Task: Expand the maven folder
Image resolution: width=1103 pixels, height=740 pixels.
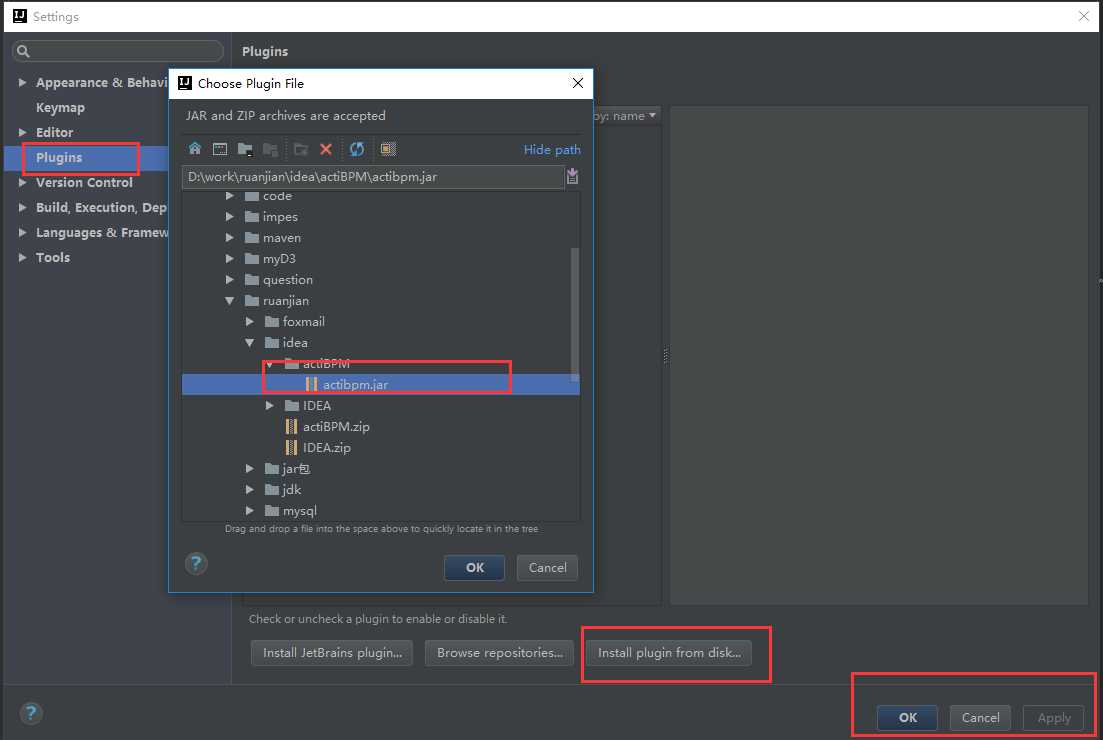Action: (230, 238)
